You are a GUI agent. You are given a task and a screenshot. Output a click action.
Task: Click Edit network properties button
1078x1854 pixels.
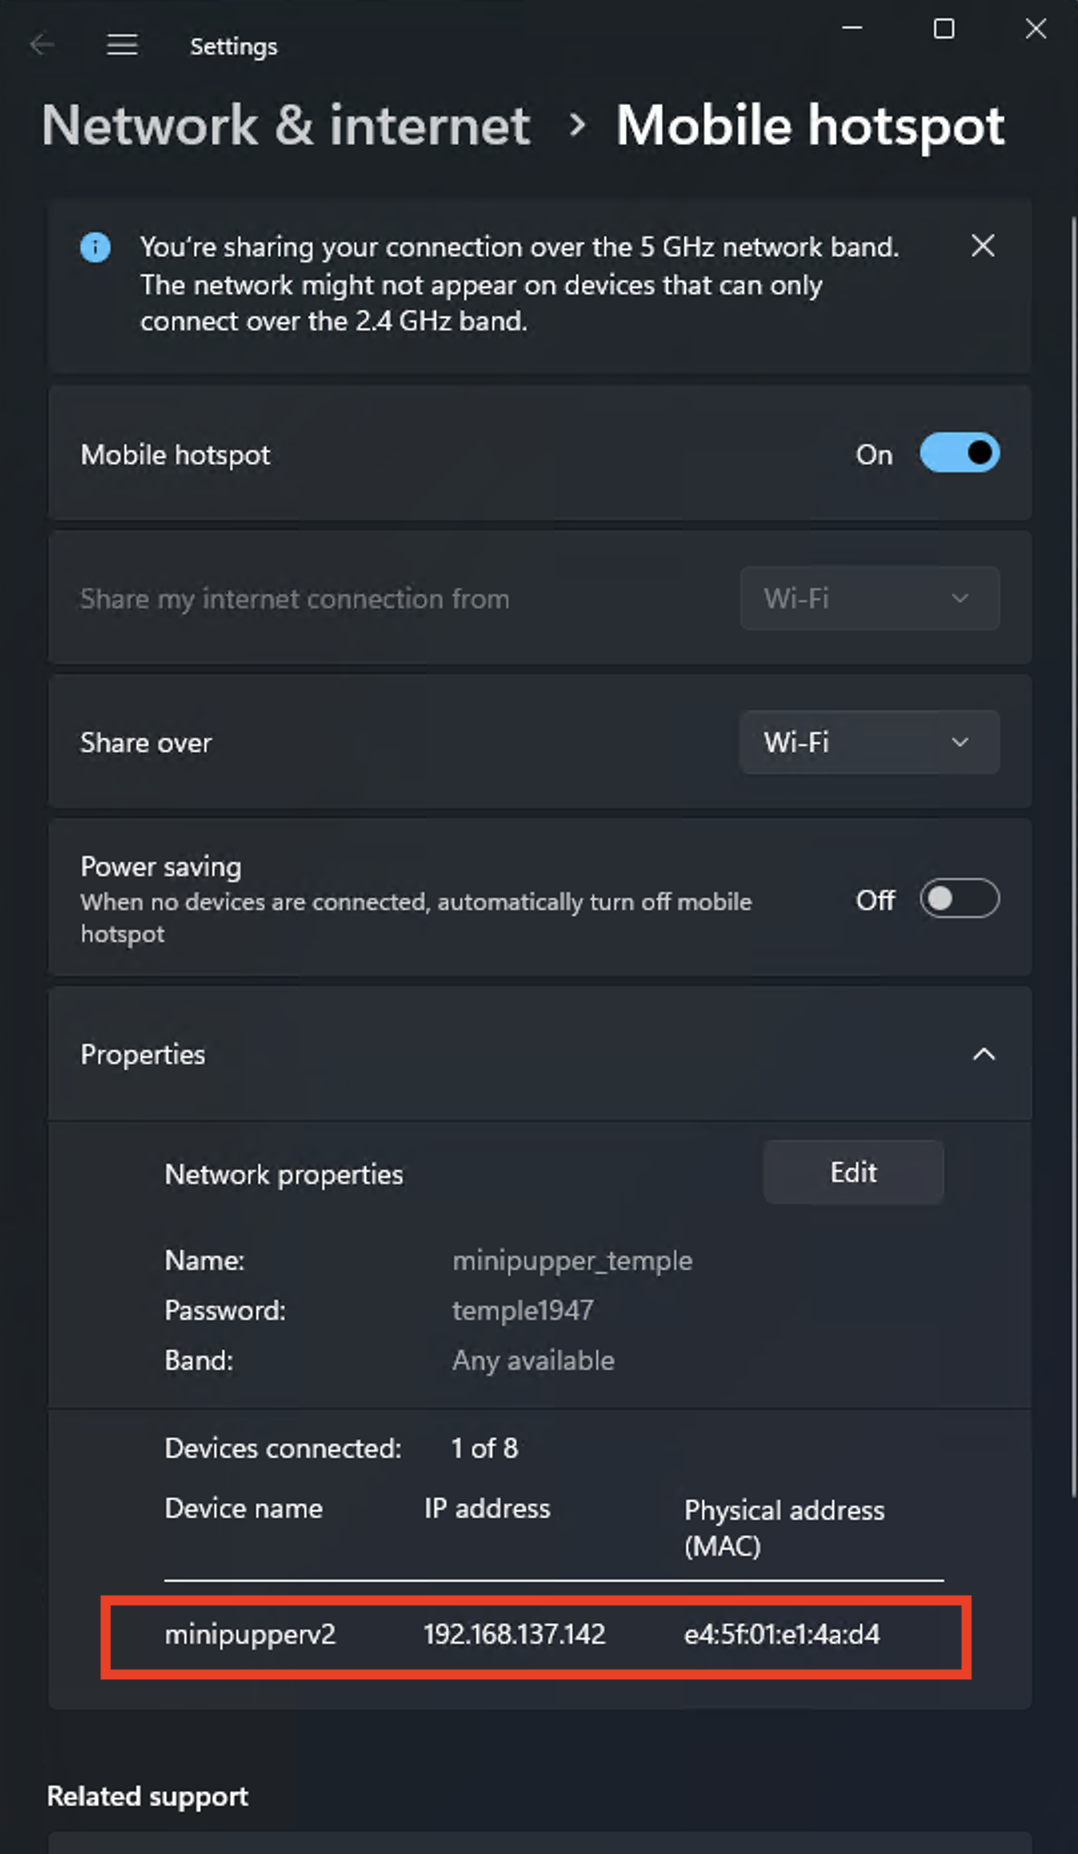coord(852,1172)
